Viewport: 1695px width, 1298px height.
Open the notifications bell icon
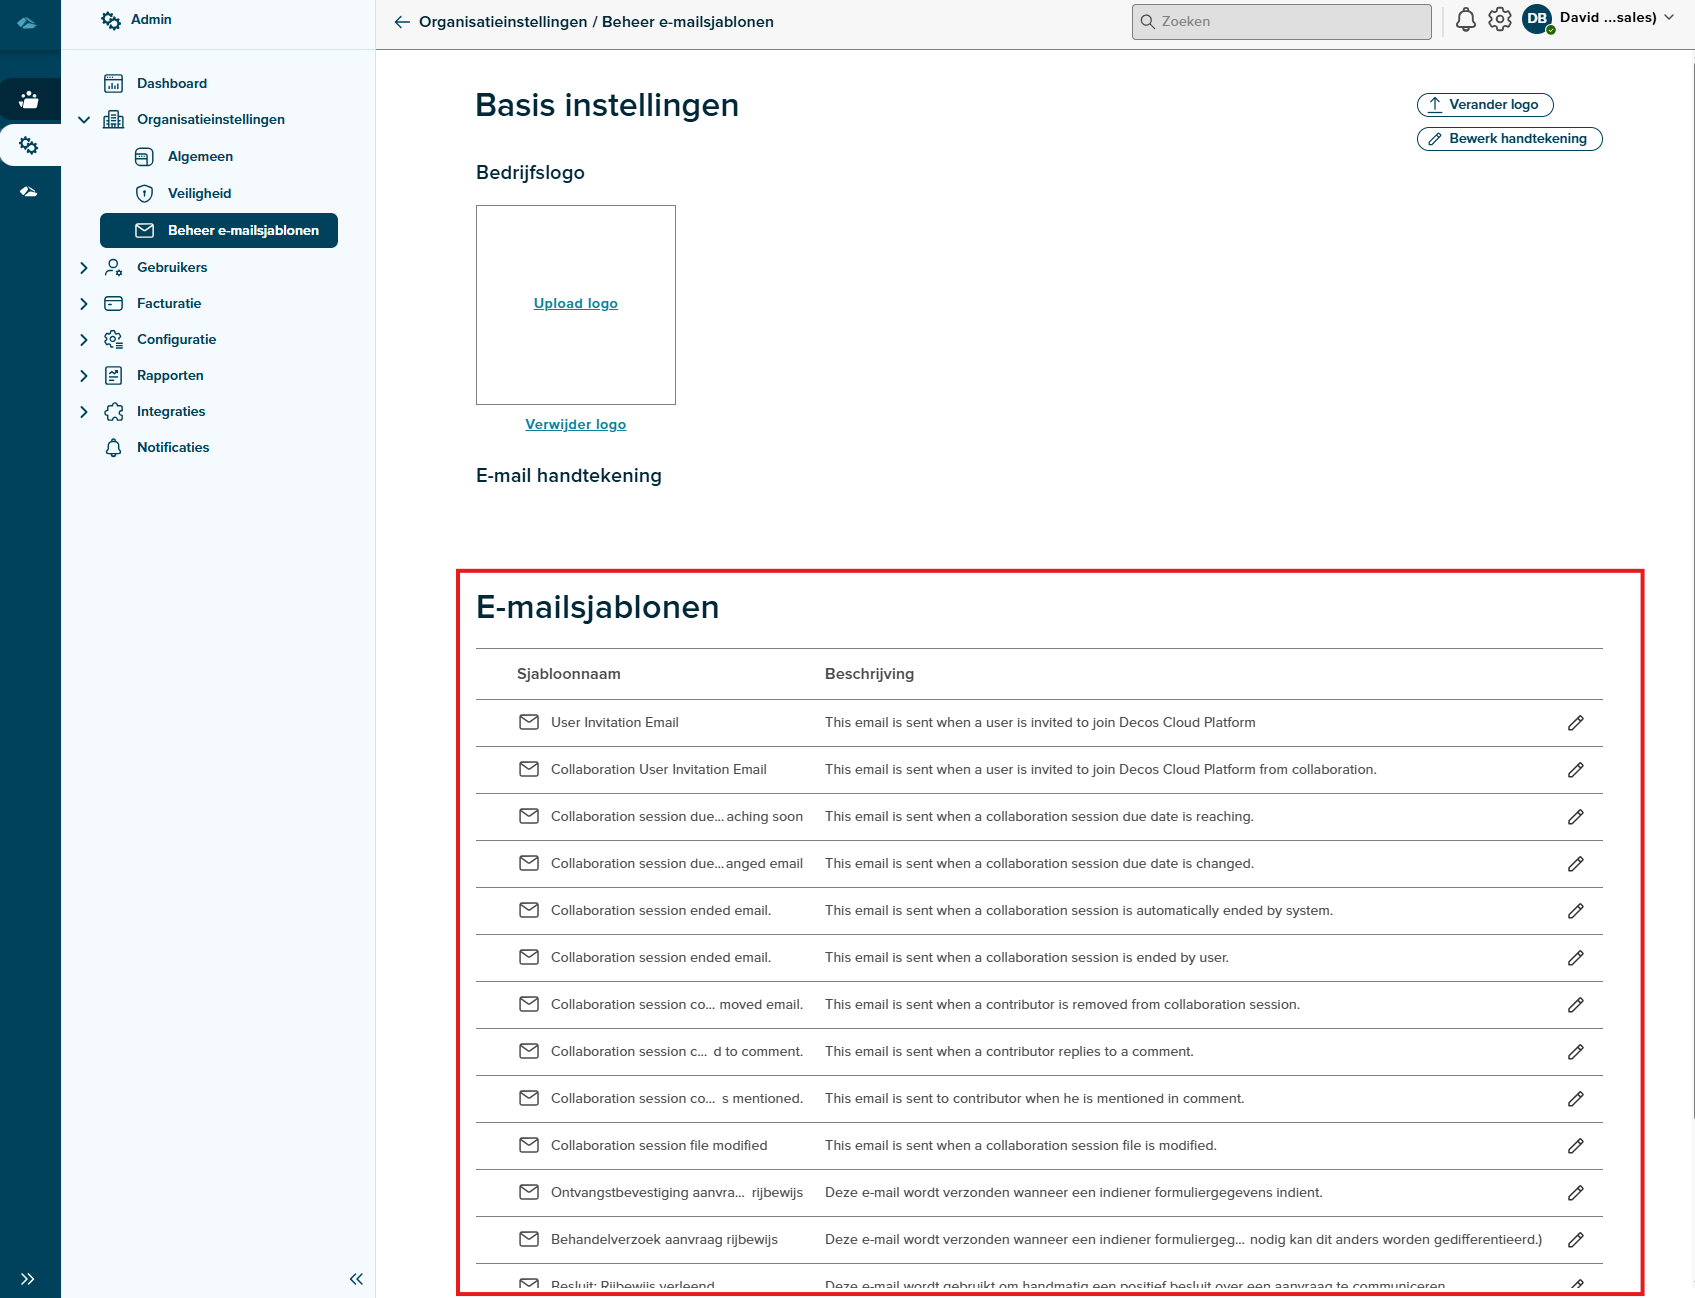point(1464,20)
